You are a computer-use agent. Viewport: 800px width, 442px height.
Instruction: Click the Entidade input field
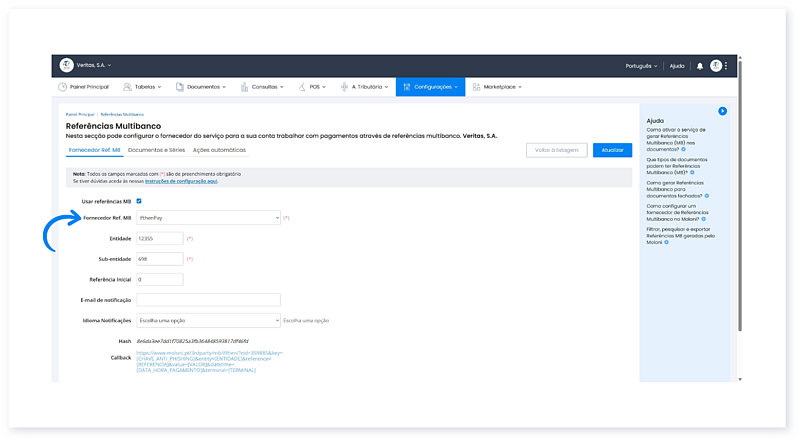tap(160, 238)
